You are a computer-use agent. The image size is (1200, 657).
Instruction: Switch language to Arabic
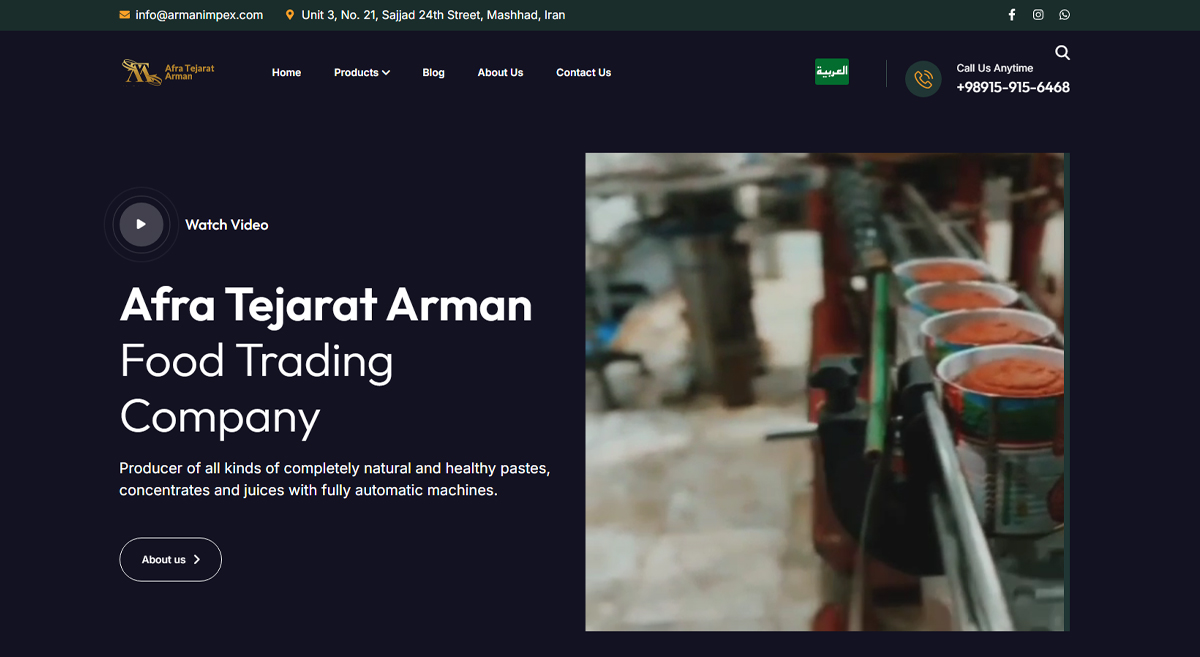click(832, 72)
